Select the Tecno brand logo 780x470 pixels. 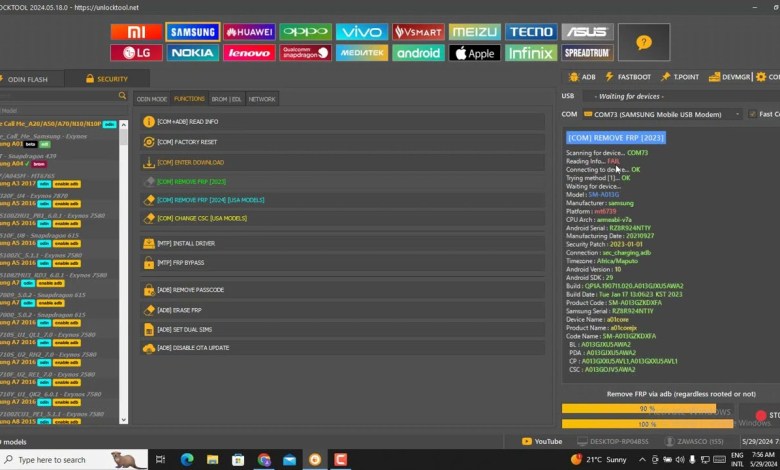tap(531, 32)
